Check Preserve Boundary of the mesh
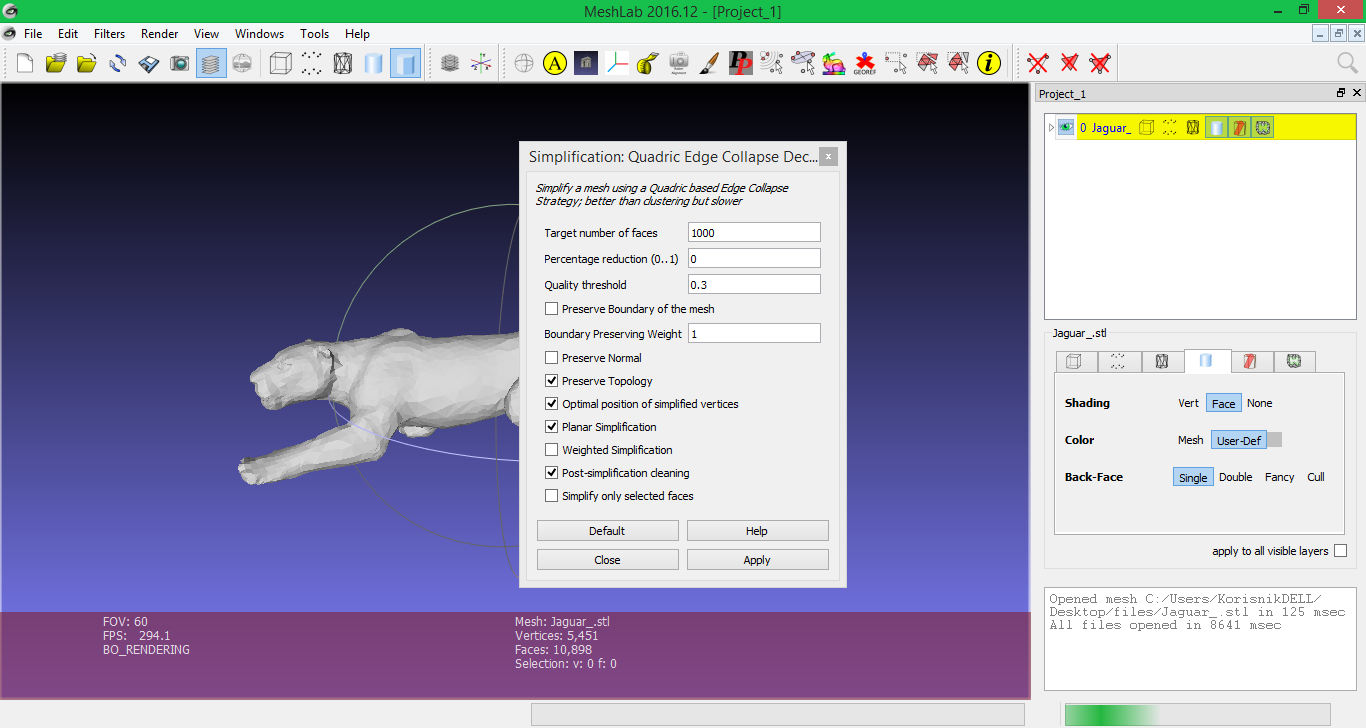 pos(551,309)
